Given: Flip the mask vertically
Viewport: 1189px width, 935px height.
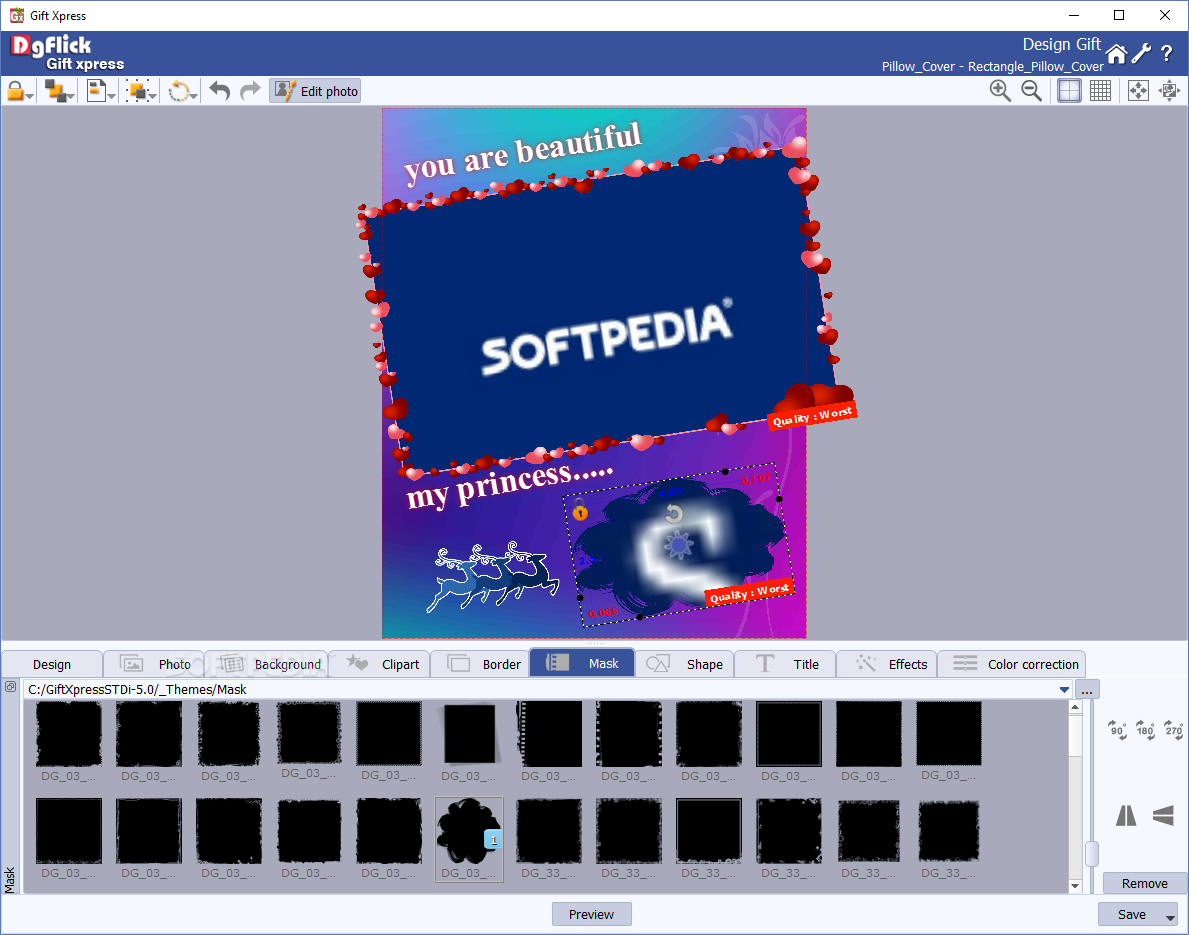Looking at the screenshot, I should coord(1163,815).
